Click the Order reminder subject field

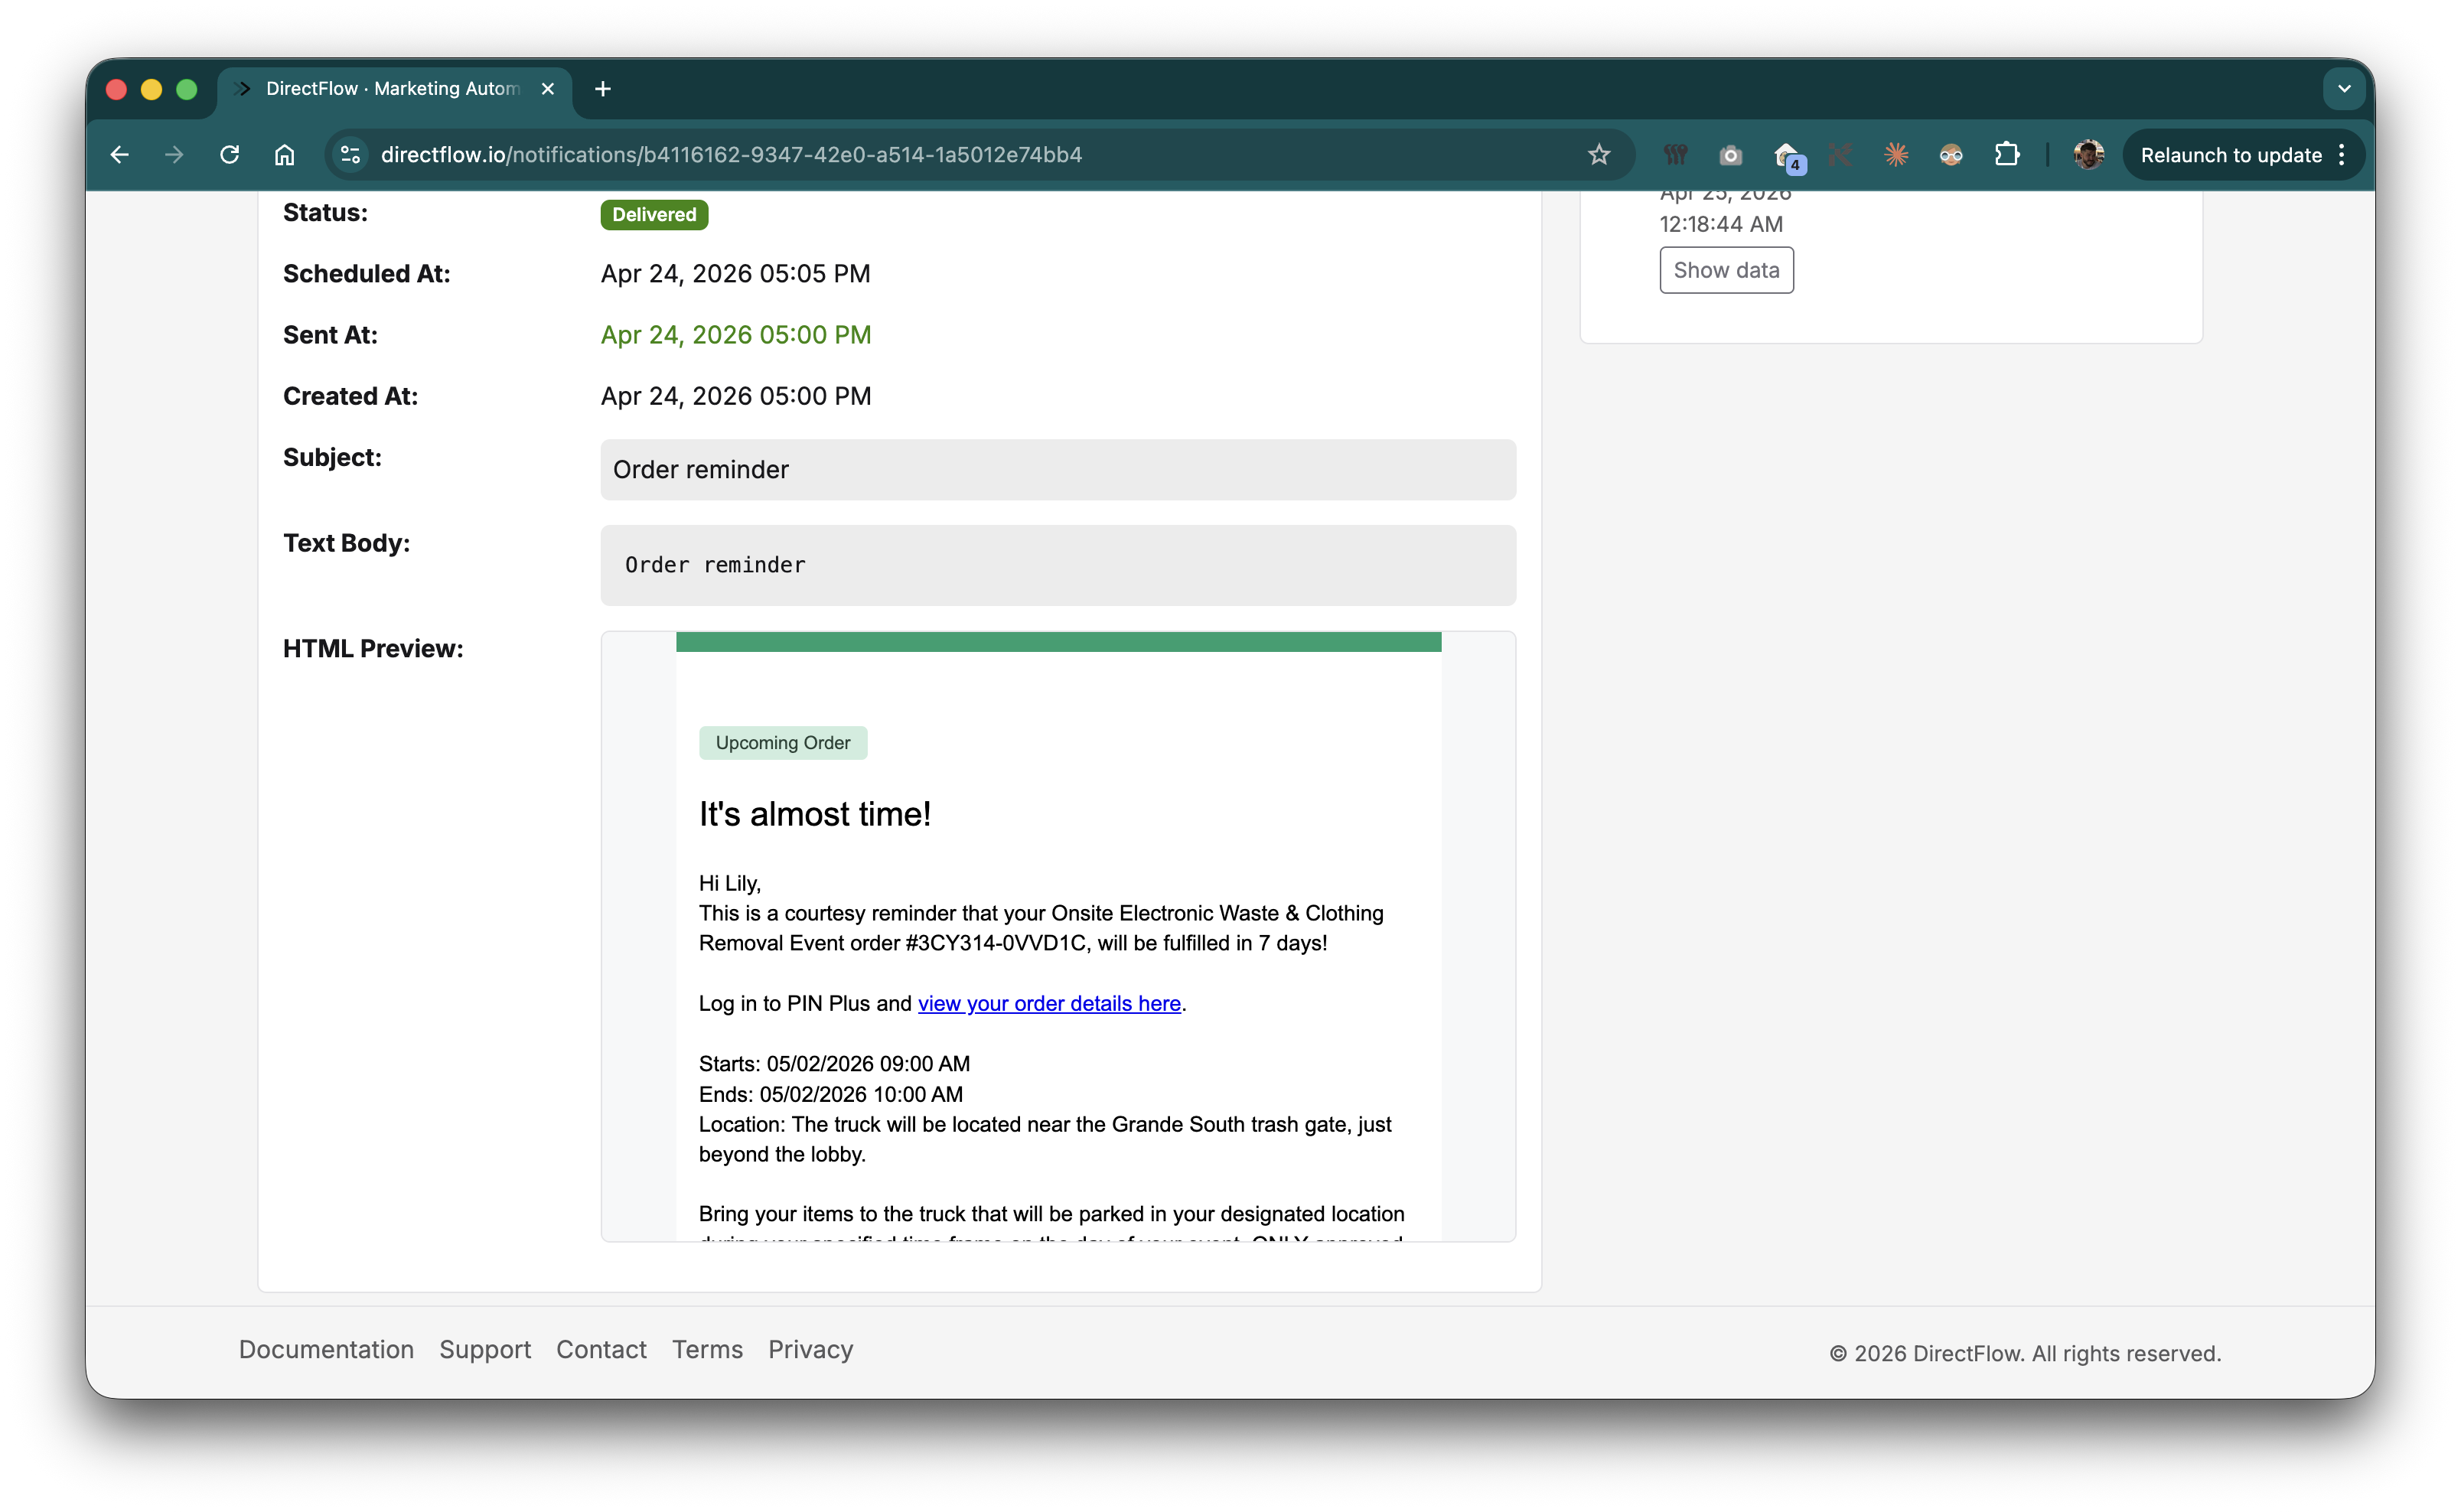click(x=1057, y=469)
